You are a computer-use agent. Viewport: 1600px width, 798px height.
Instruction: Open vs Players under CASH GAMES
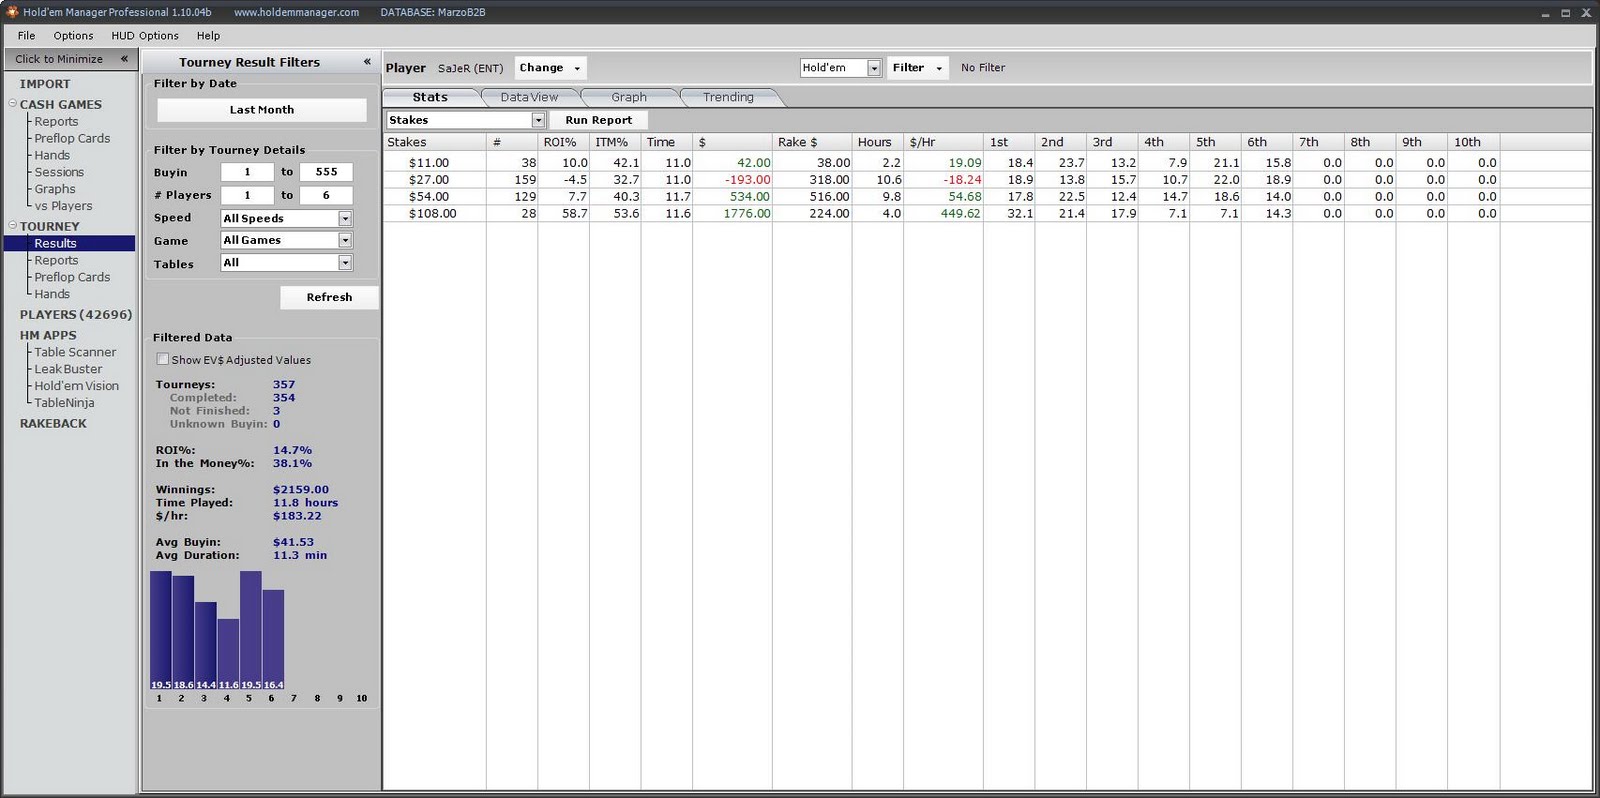tap(63, 206)
